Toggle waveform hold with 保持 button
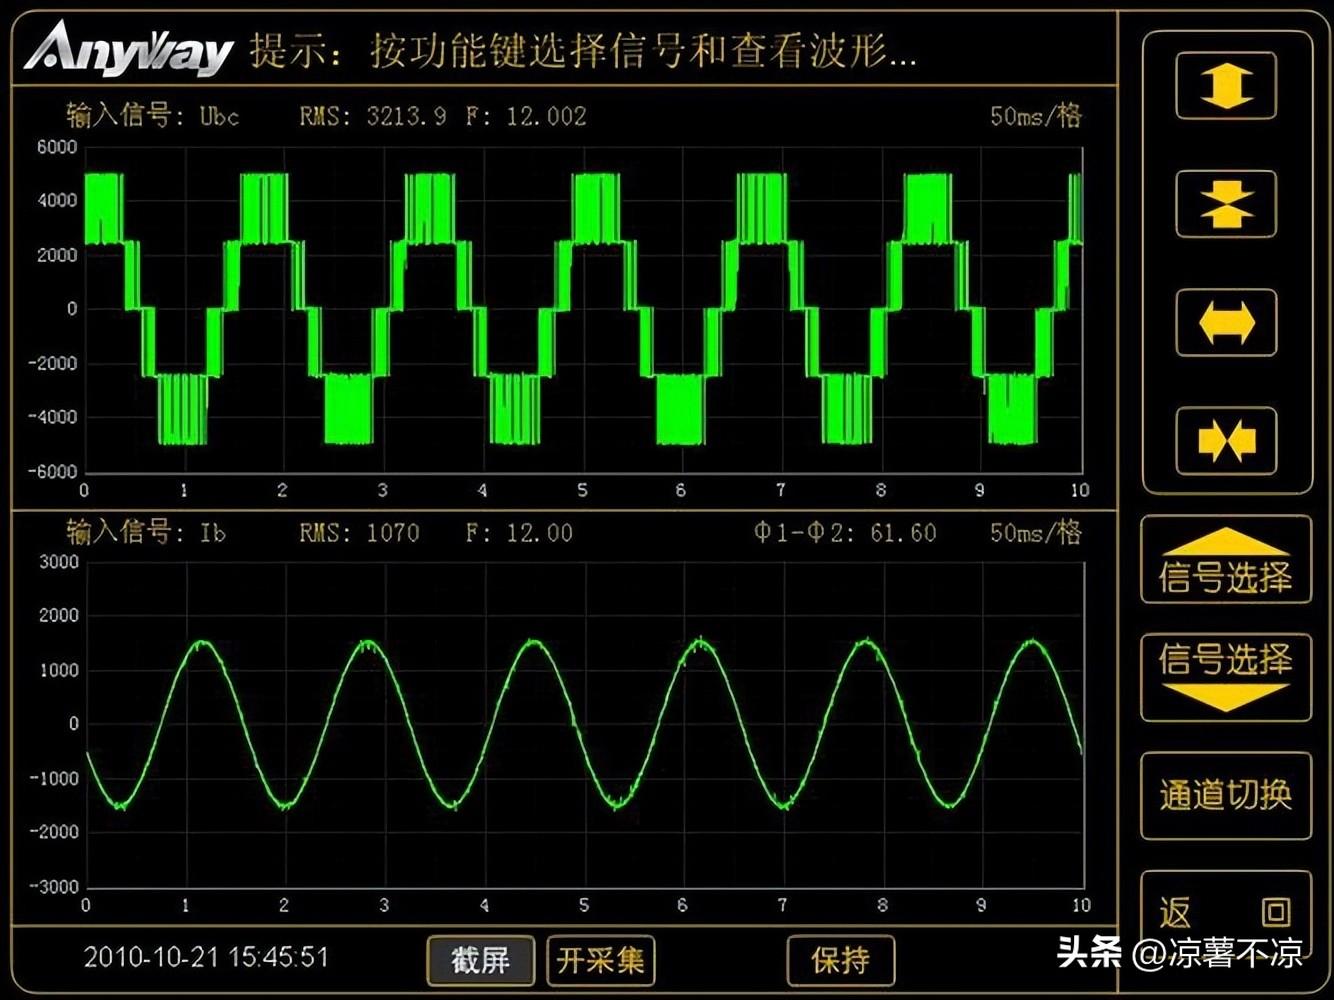Screen dimensions: 1334x1000 (840, 960)
